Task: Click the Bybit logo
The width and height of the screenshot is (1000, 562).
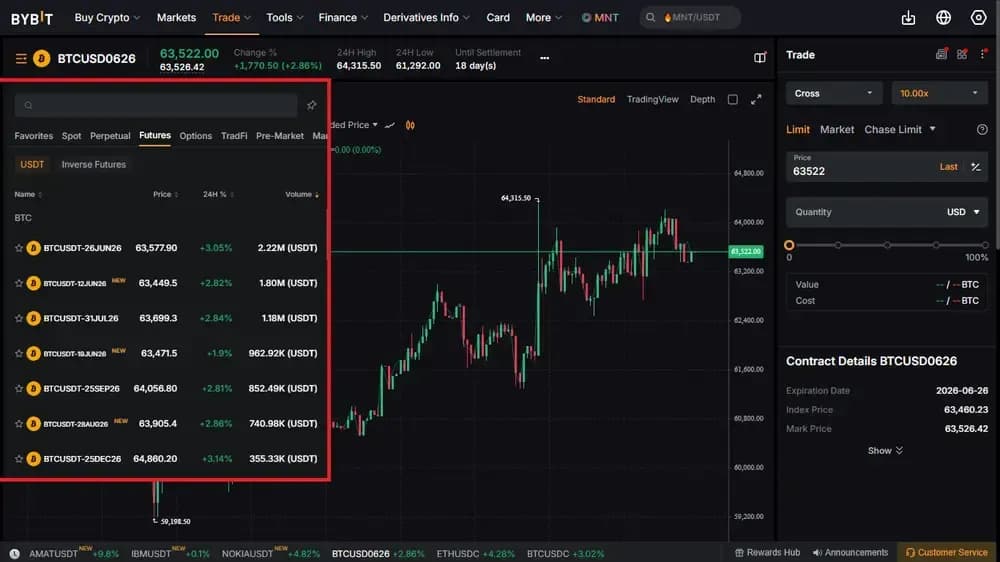Action: (32, 18)
